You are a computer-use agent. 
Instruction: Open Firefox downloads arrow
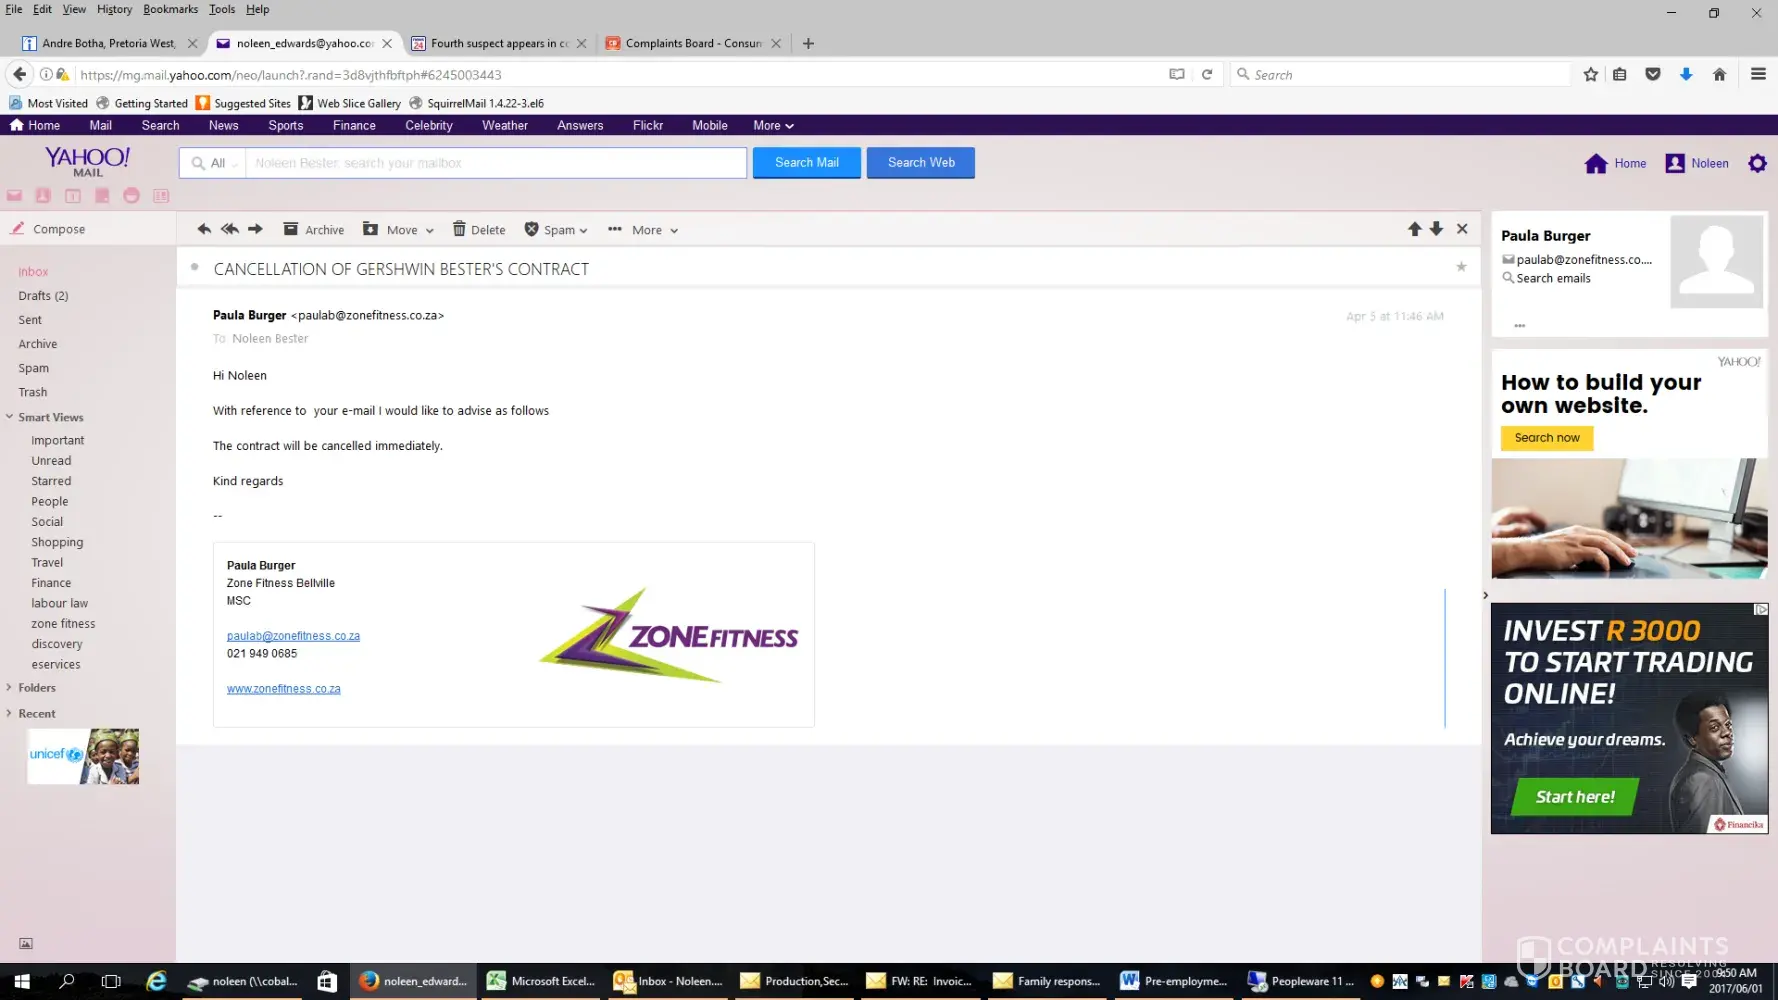pyautogui.click(x=1686, y=74)
